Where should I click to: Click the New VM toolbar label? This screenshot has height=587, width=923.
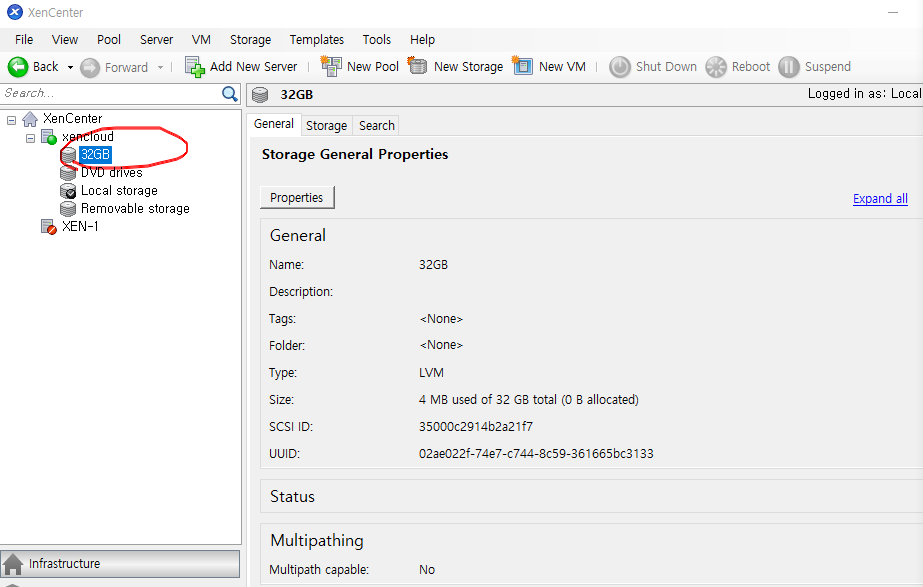562,67
